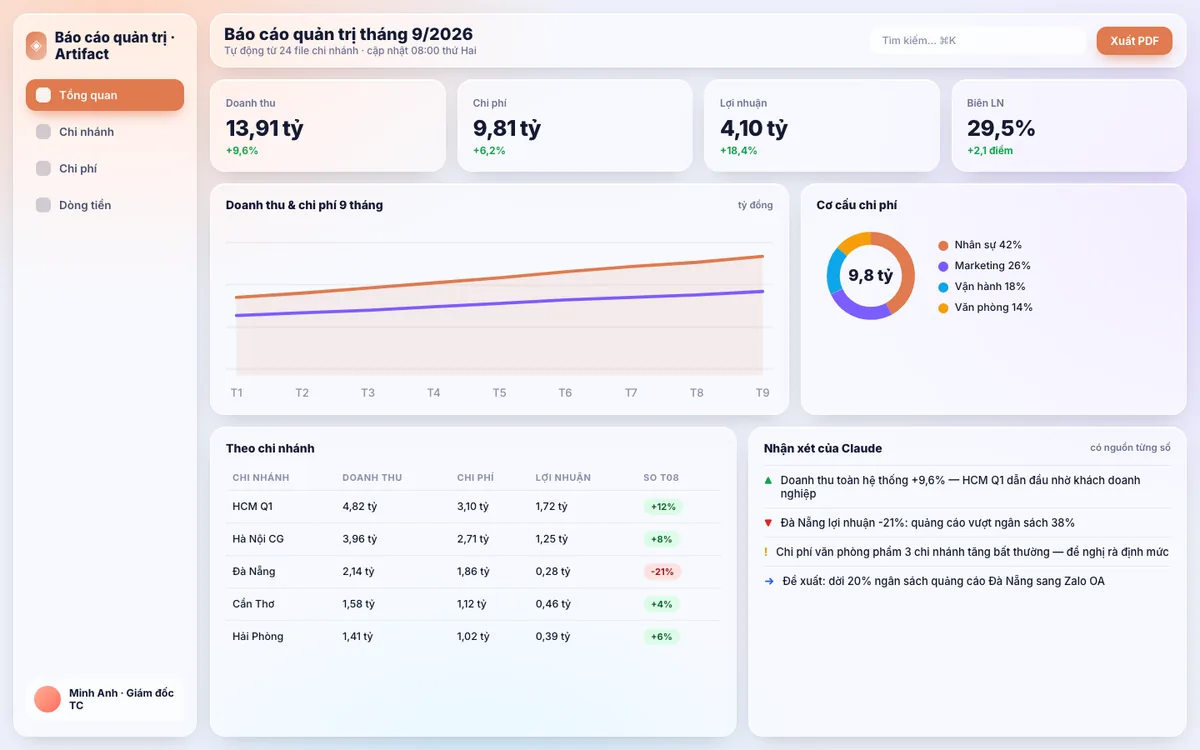Click the '+2,1 điểm' change text

coord(990,151)
